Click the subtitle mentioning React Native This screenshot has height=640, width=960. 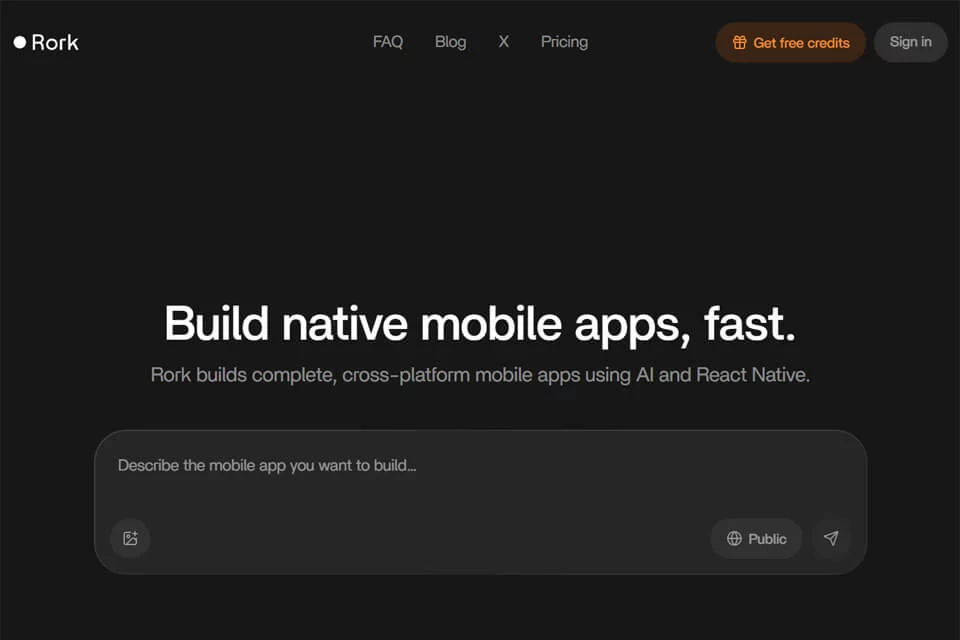(x=480, y=375)
